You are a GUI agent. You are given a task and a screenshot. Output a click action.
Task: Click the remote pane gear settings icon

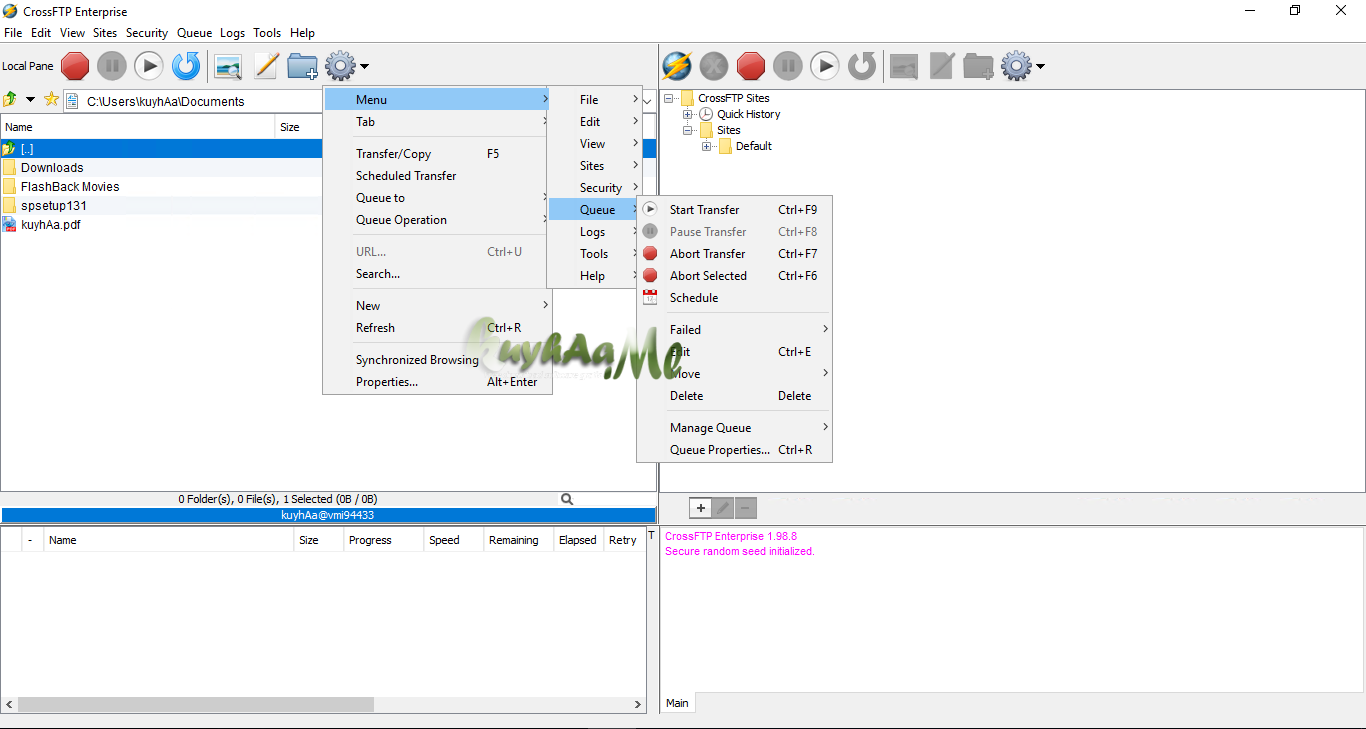click(x=1016, y=67)
